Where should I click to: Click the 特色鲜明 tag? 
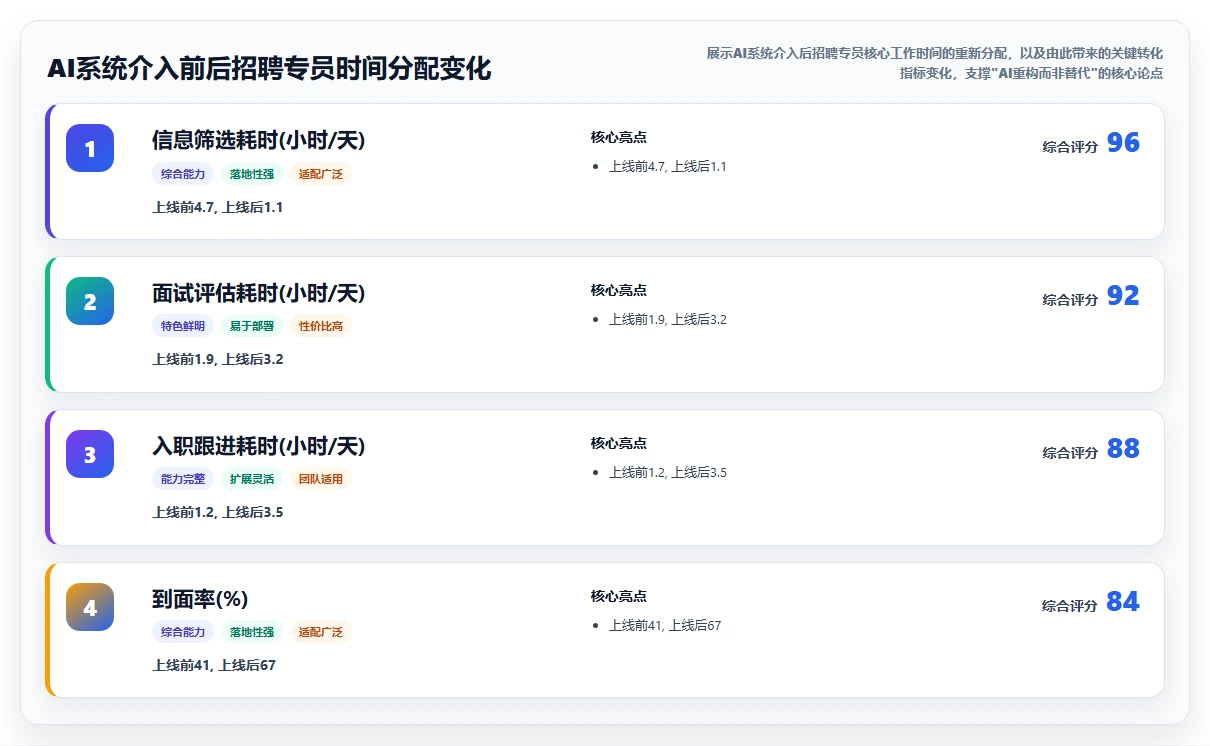[x=183, y=326]
